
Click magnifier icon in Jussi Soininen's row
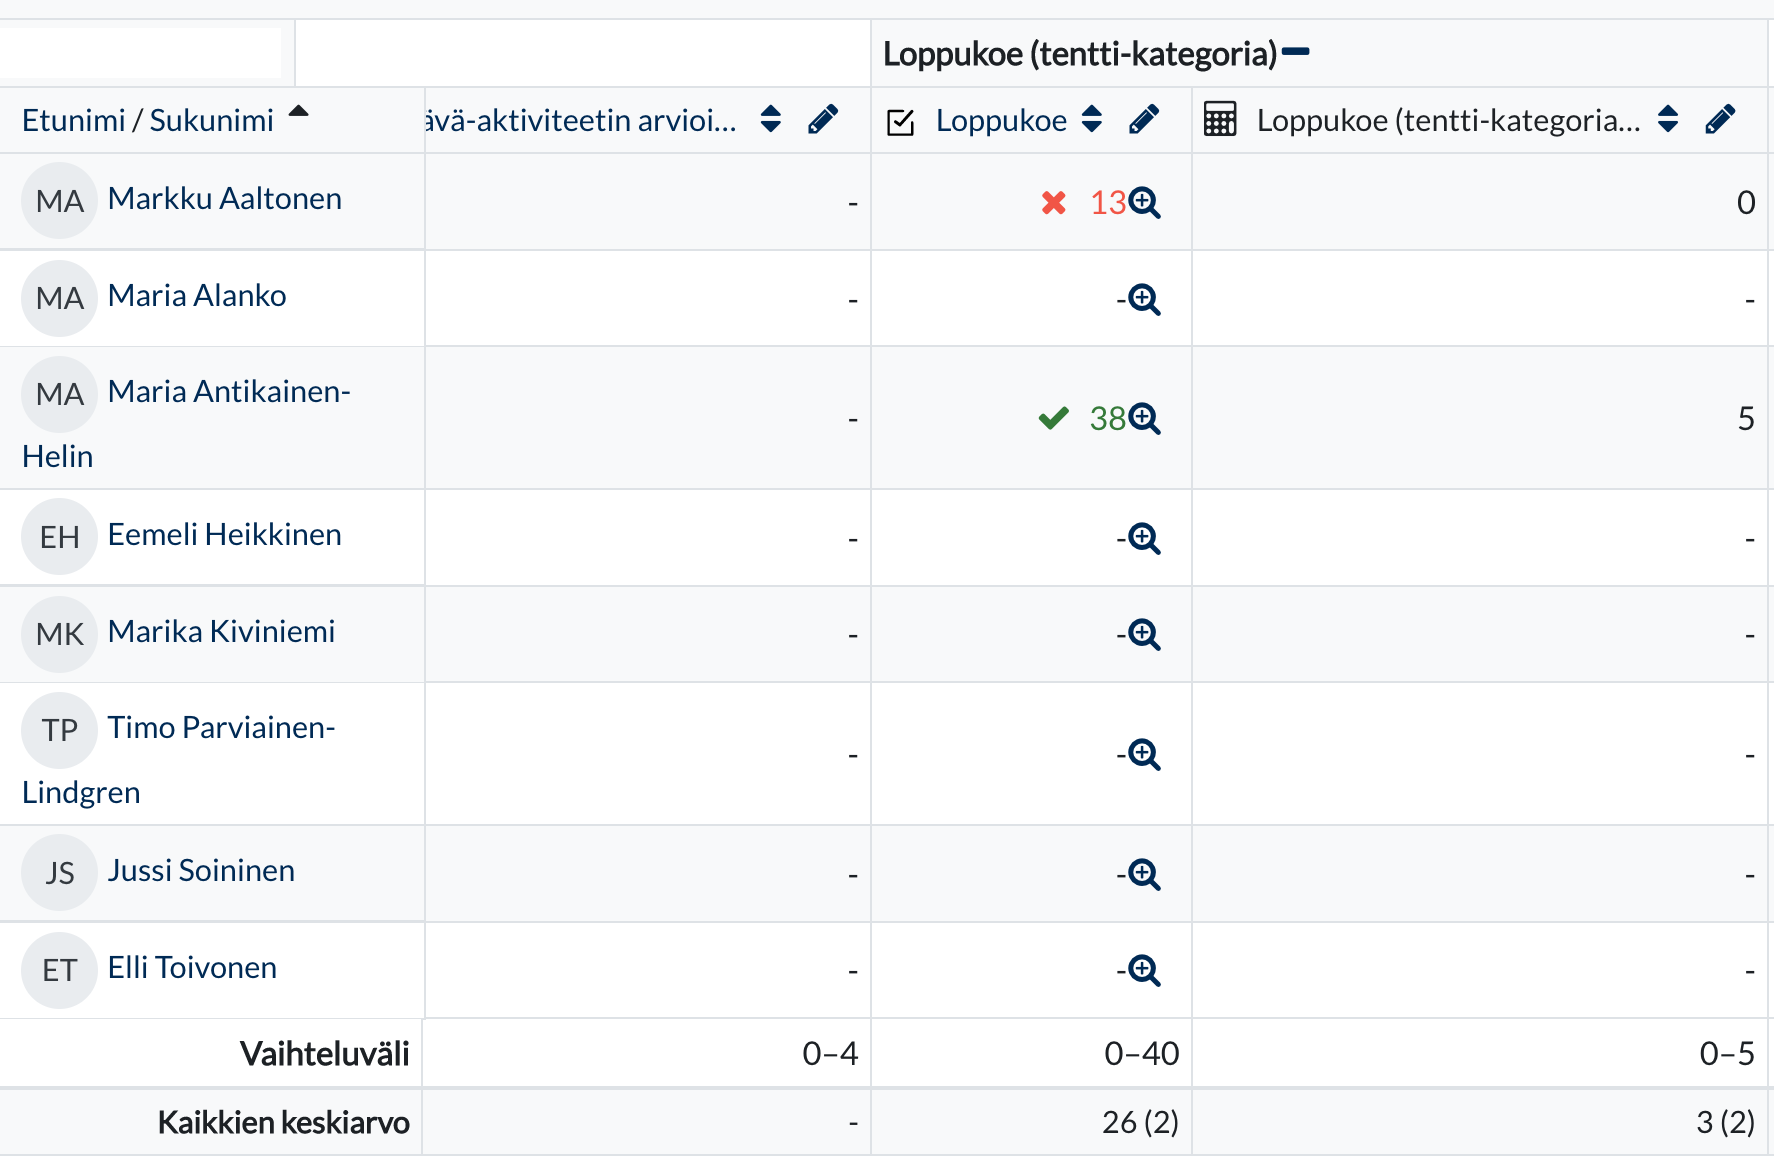point(1144,874)
